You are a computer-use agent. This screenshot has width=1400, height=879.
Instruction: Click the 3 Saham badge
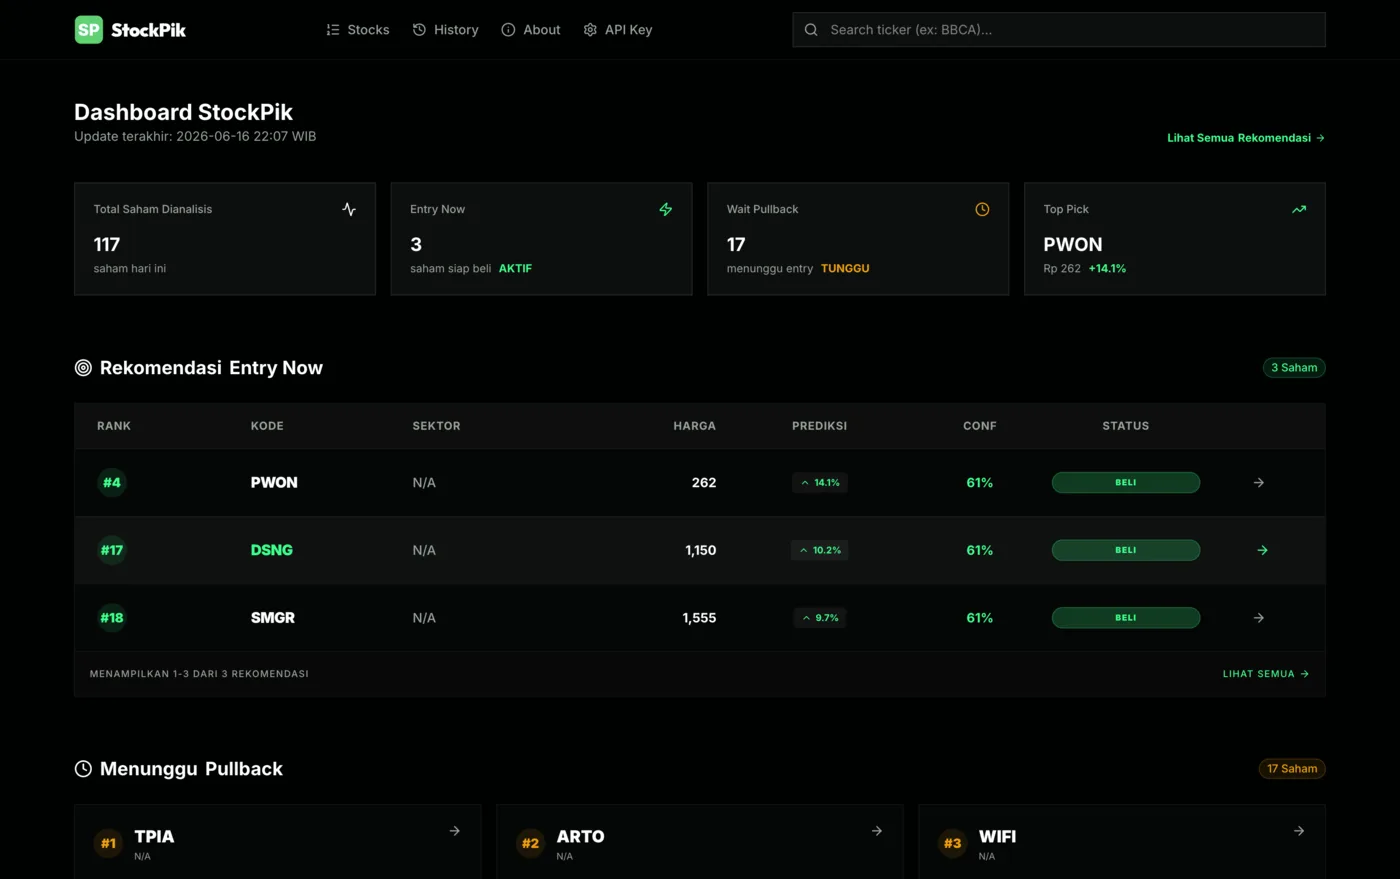coord(1294,368)
